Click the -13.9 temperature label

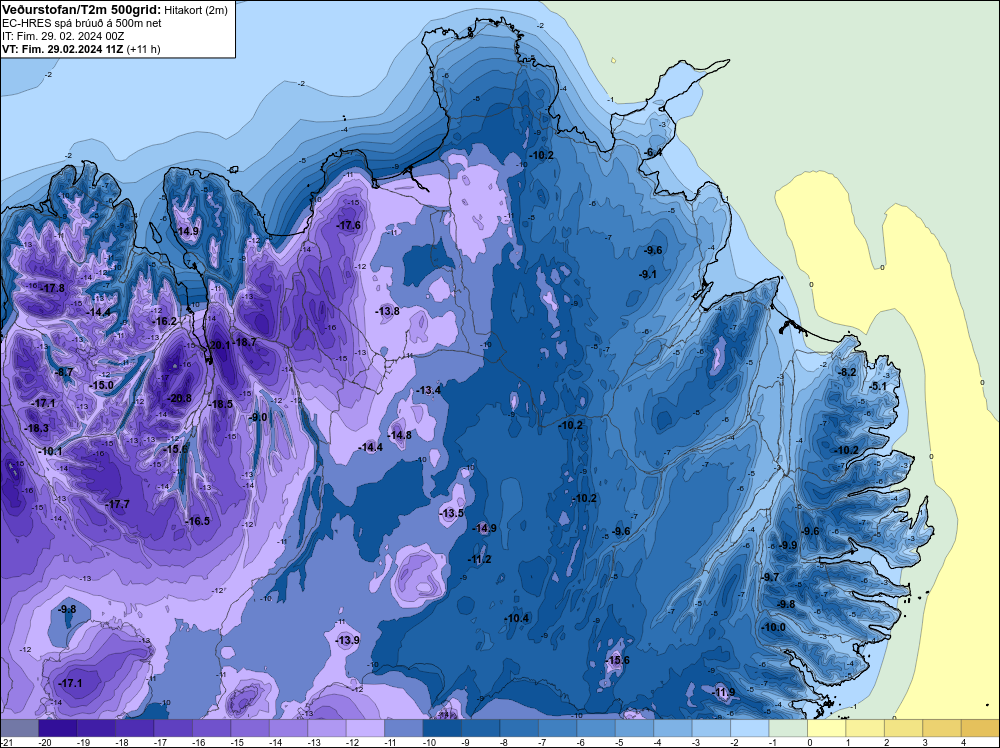[x=348, y=640]
